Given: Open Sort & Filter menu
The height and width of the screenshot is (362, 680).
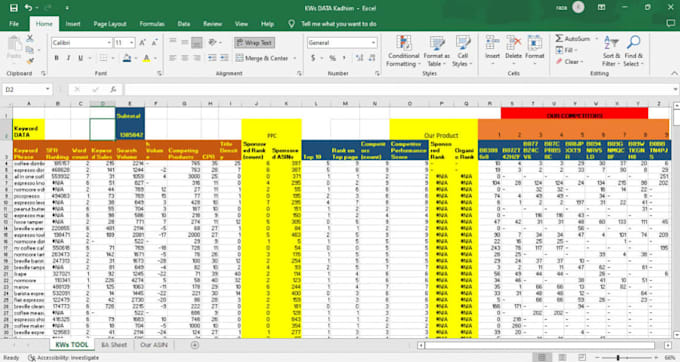Looking at the screenshot, I should 611,51.
